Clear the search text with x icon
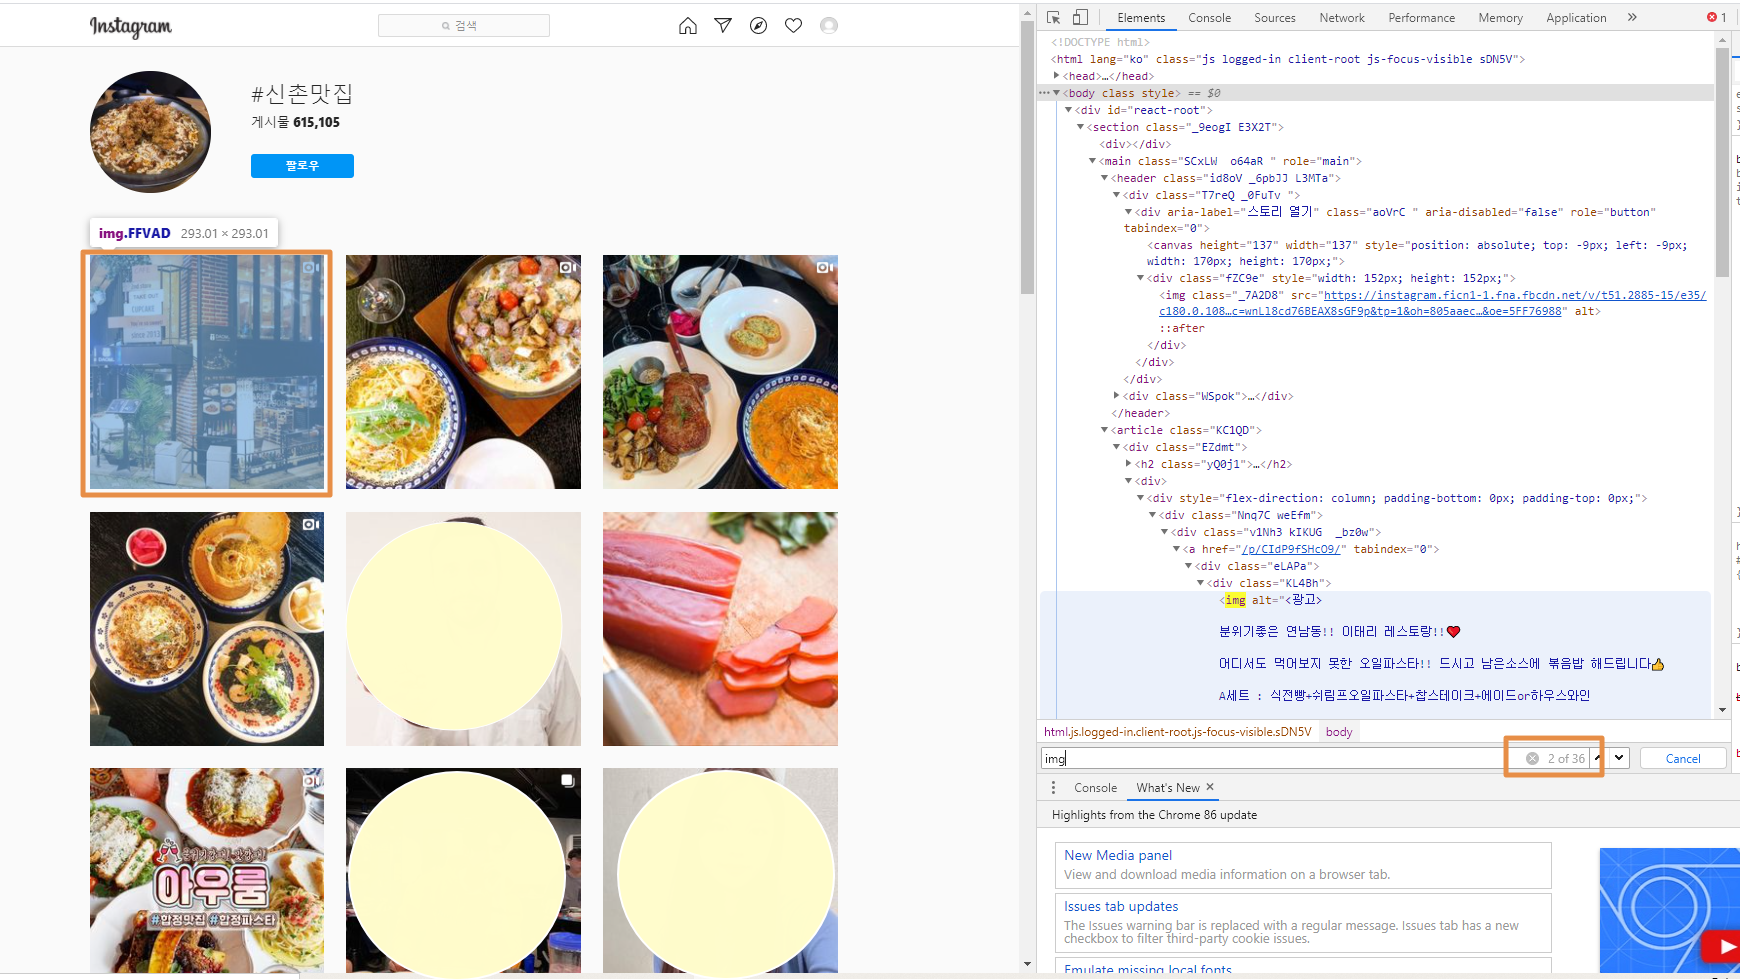1740x979 pixels. point(1532,759)
